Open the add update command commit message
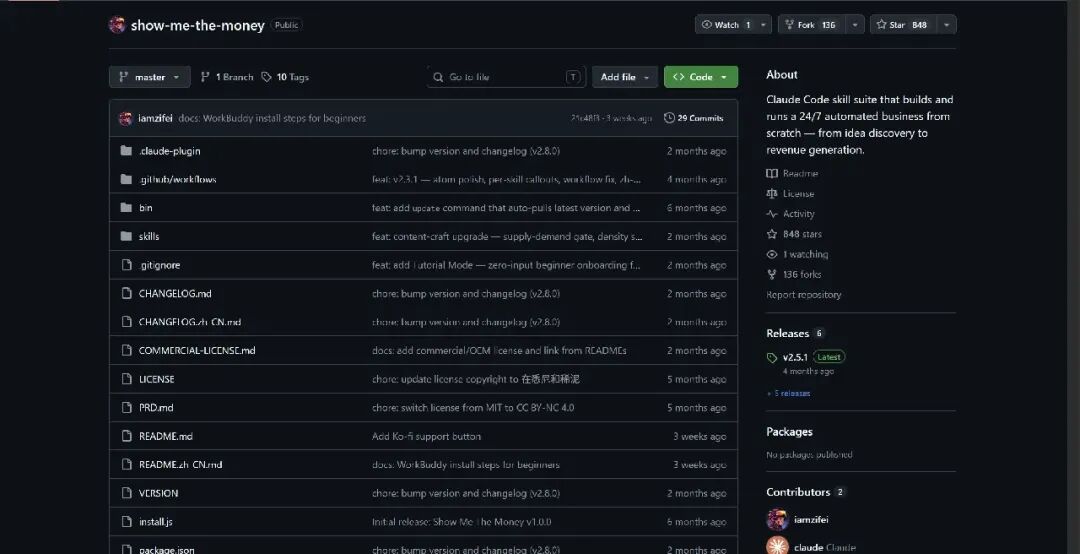This screenshot has height=554, width=1080. pyautogui.click(x=506, y=208)
